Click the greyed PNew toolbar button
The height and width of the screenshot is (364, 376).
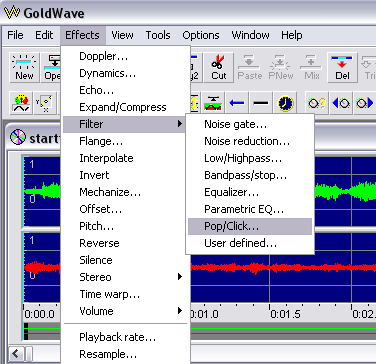tap(281, 67)
